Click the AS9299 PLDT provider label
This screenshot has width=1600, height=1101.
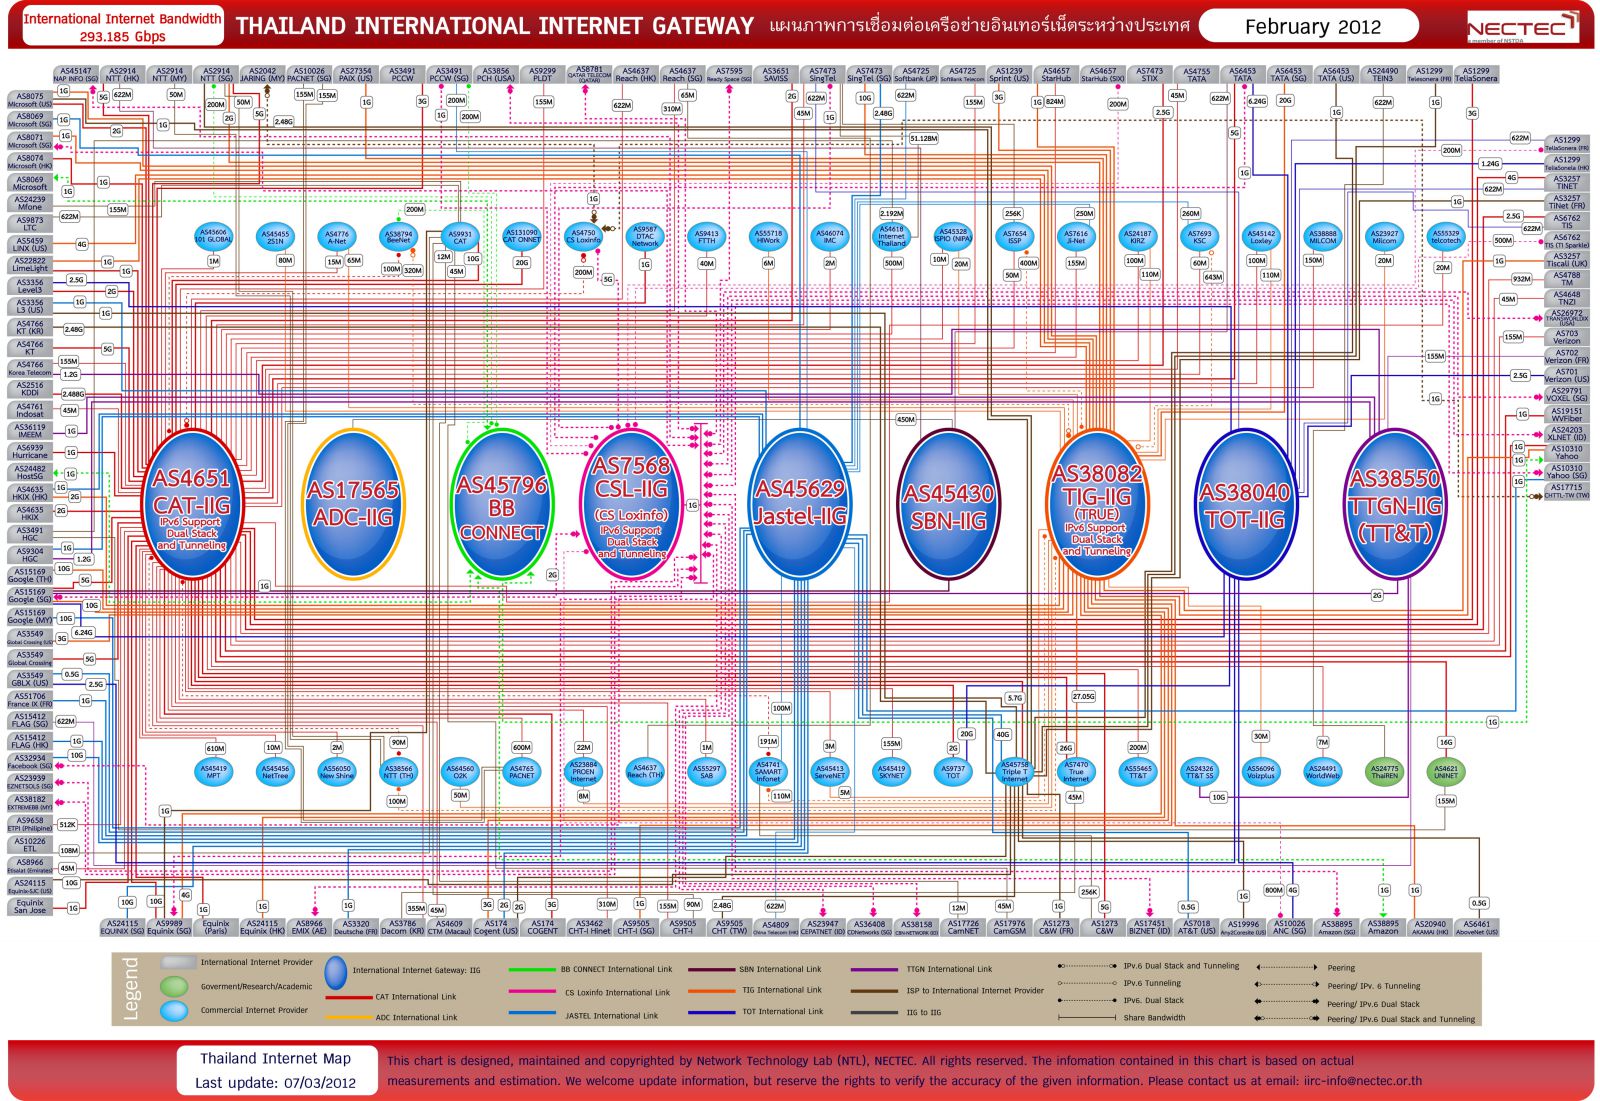click(542, 75)
